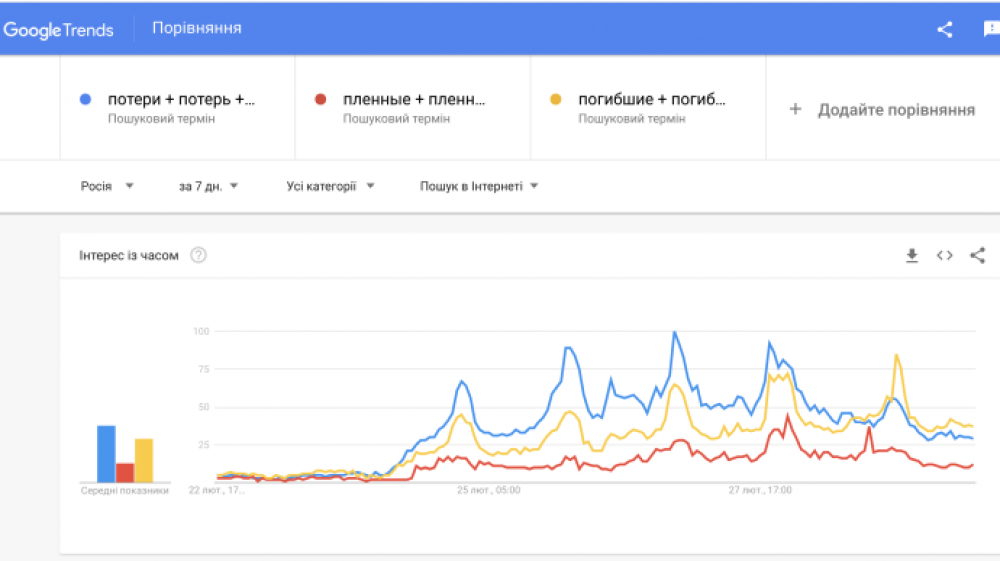Viewport: 1000px width, 561px height.
Task: Click the blue line peak at 100
Action: [x=674, y=333]
